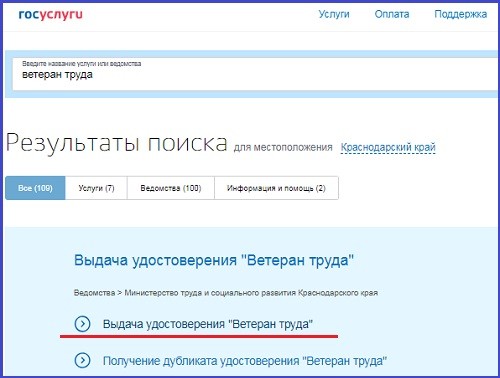Open the Поддержка menu item
500x378 pixels.
coord(460,14)
